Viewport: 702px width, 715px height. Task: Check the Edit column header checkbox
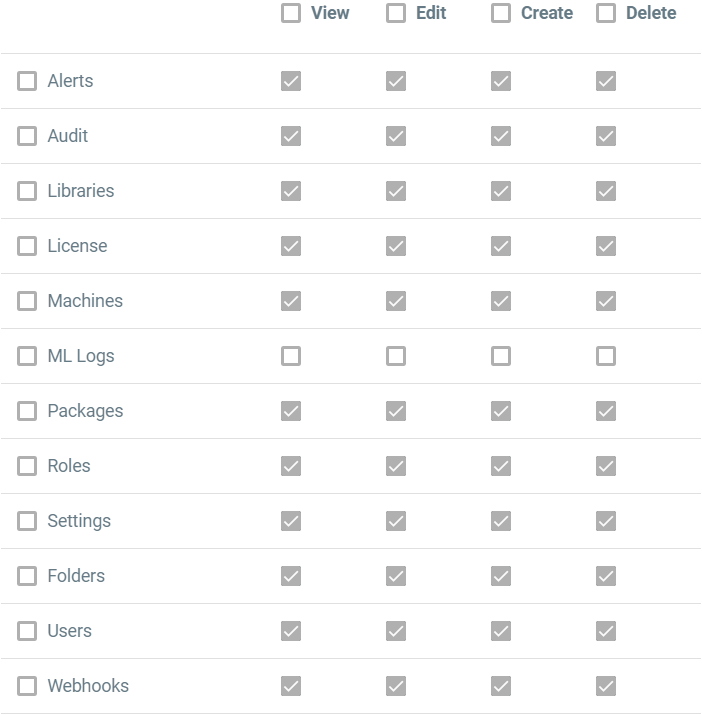[396, 13]
